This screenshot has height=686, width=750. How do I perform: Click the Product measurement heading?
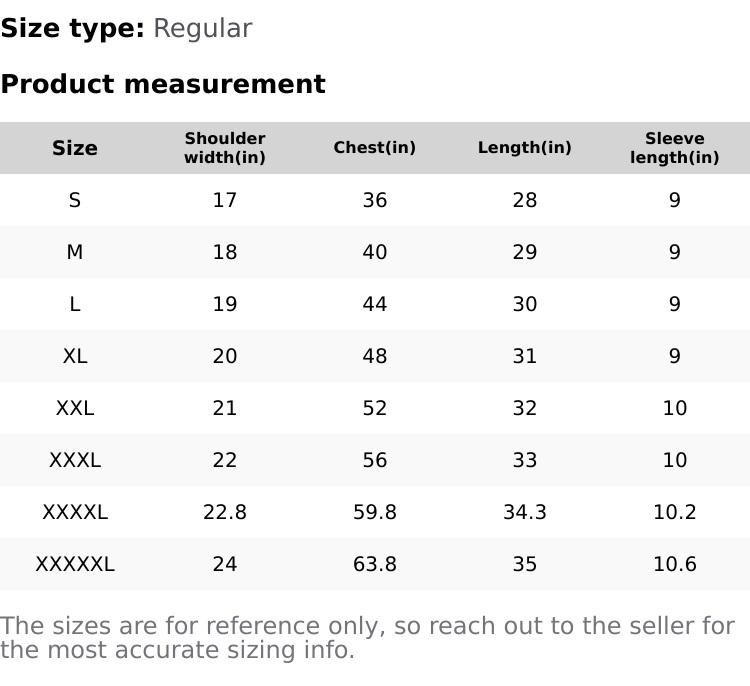pos(163,84)
